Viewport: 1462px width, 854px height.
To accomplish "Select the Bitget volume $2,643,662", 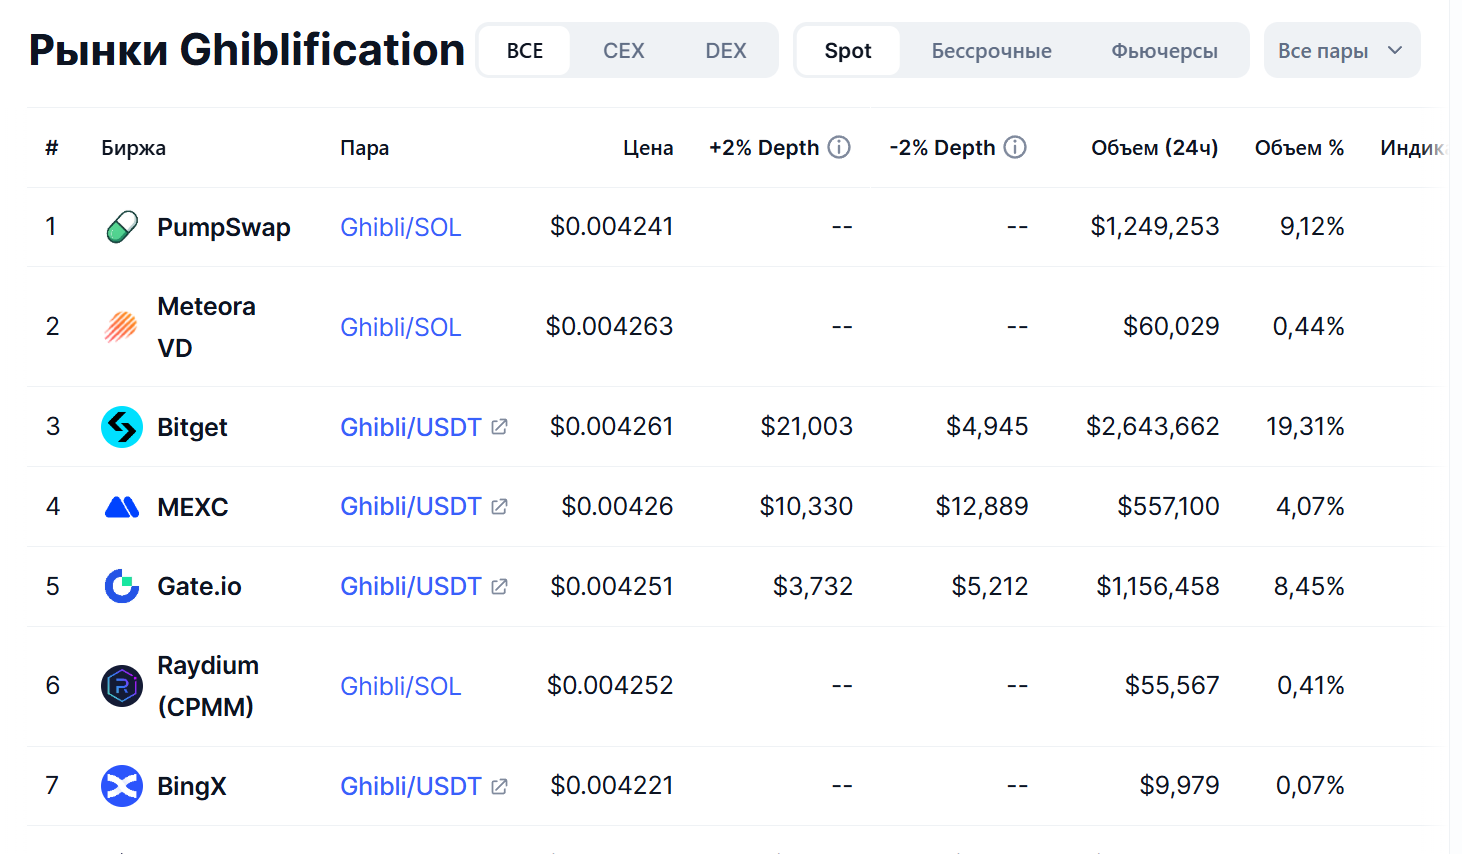I will pyautogui.click(x=1153, y=427).
